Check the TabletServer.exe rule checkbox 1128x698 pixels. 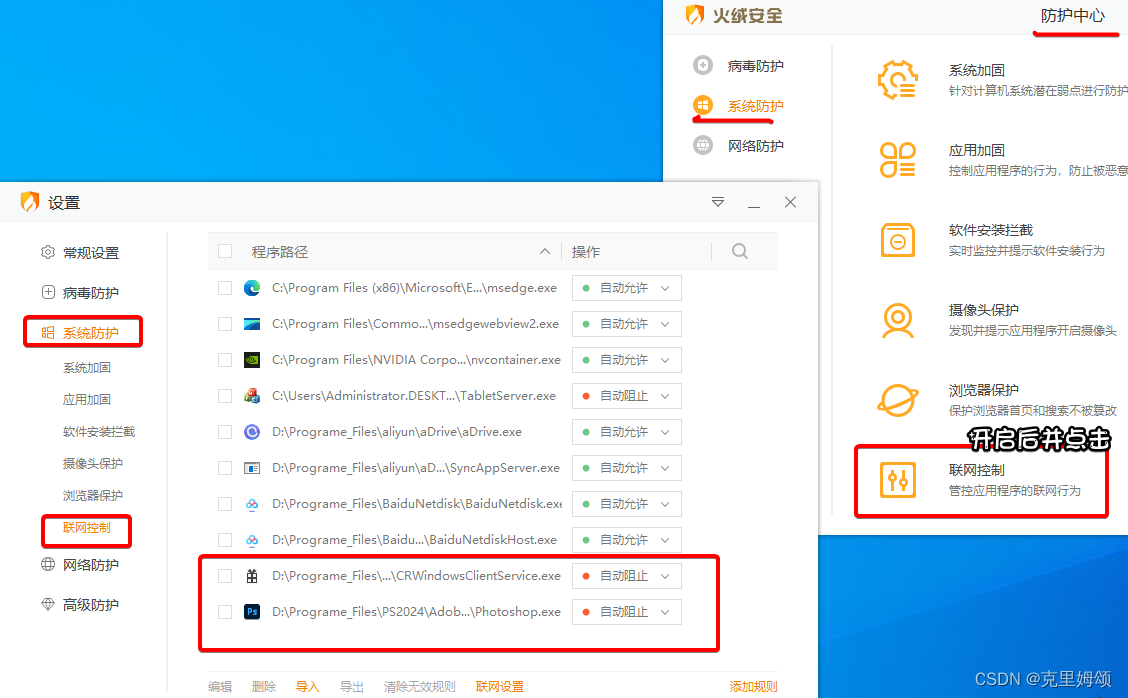coord(225,396)
